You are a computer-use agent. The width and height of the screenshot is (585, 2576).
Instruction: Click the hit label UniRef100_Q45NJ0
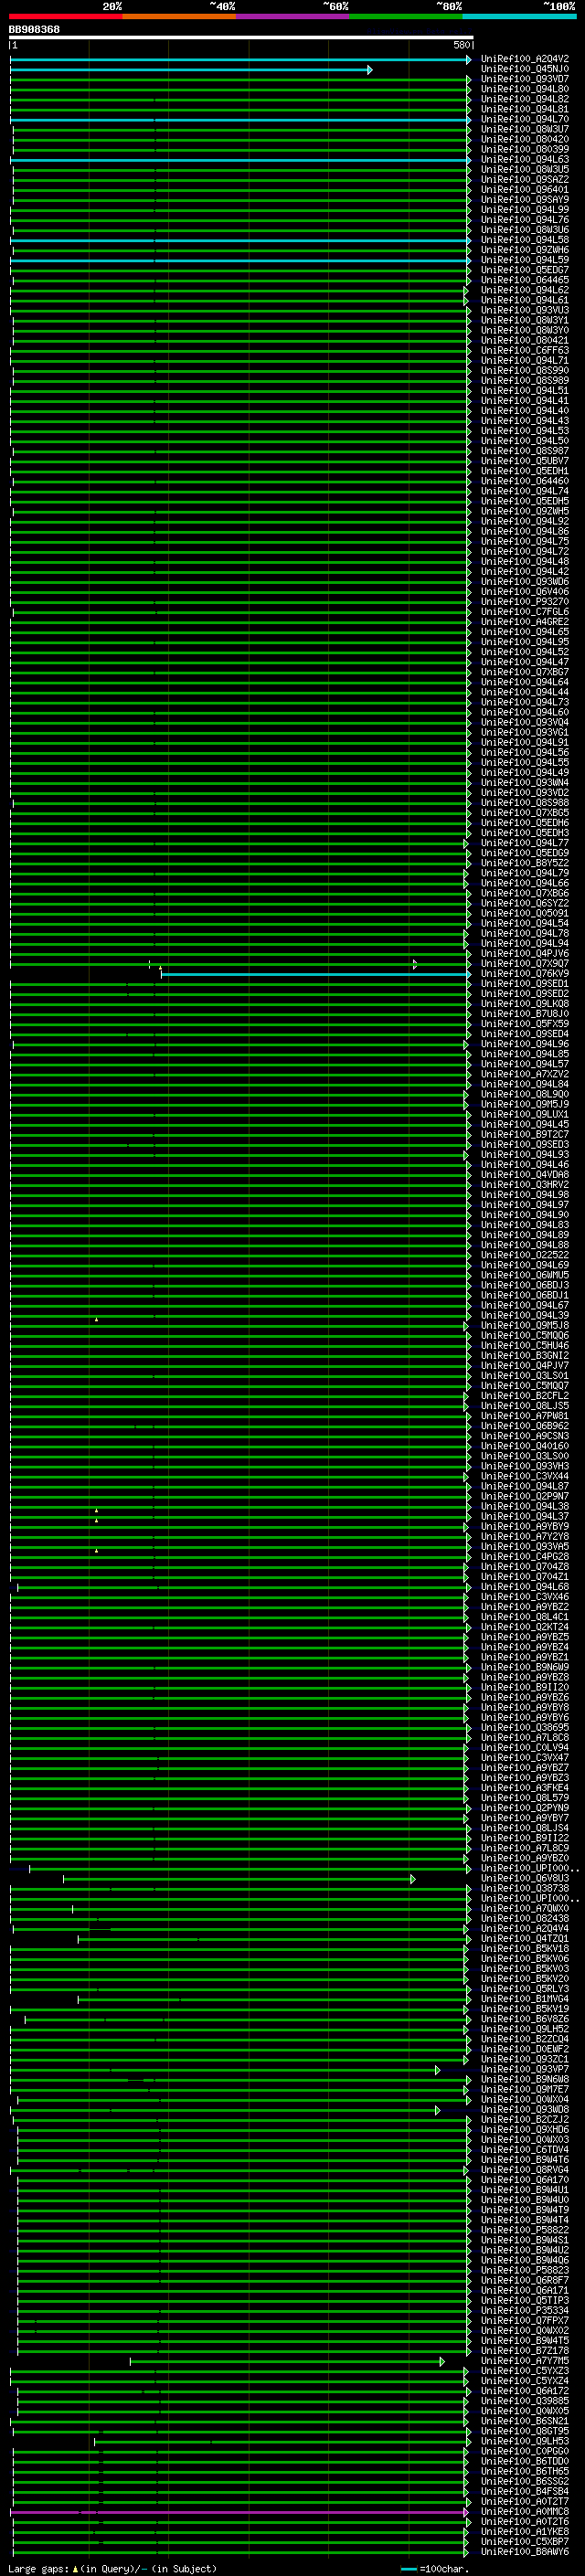pyautogui.click(x=525, y=69)
